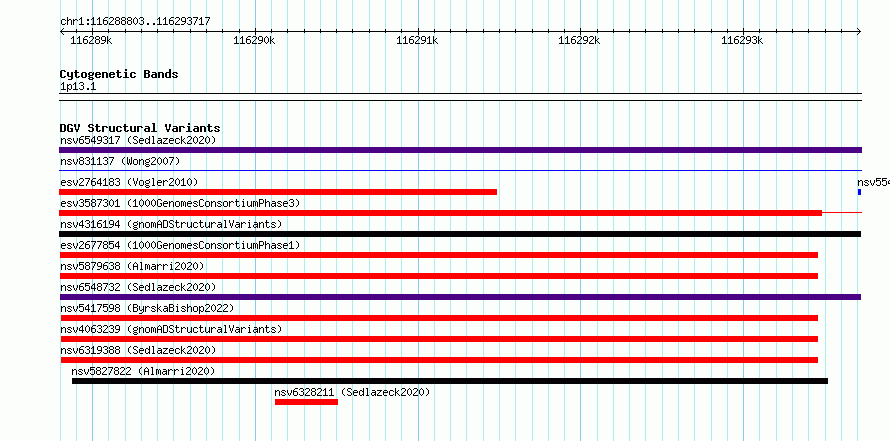
Task: Click nsv4063239 (gnomADStructuralVariants) label
Action: pyautogui.click(x=171, y=329)
